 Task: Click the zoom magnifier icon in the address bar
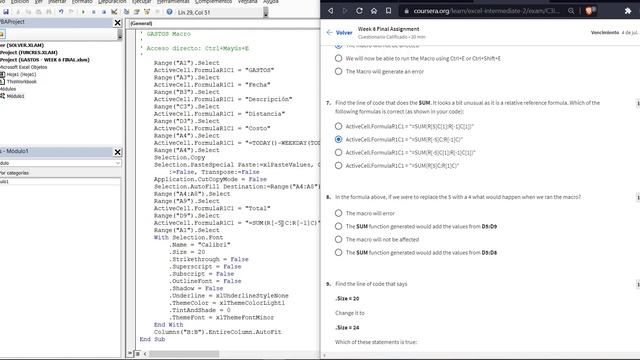[571, 11]
